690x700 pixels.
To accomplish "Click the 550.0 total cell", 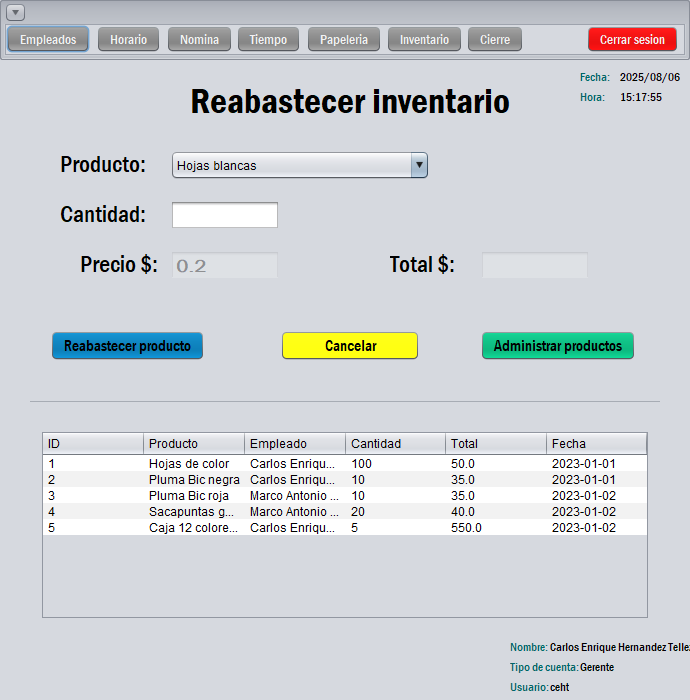I will (x=496, y=528).
